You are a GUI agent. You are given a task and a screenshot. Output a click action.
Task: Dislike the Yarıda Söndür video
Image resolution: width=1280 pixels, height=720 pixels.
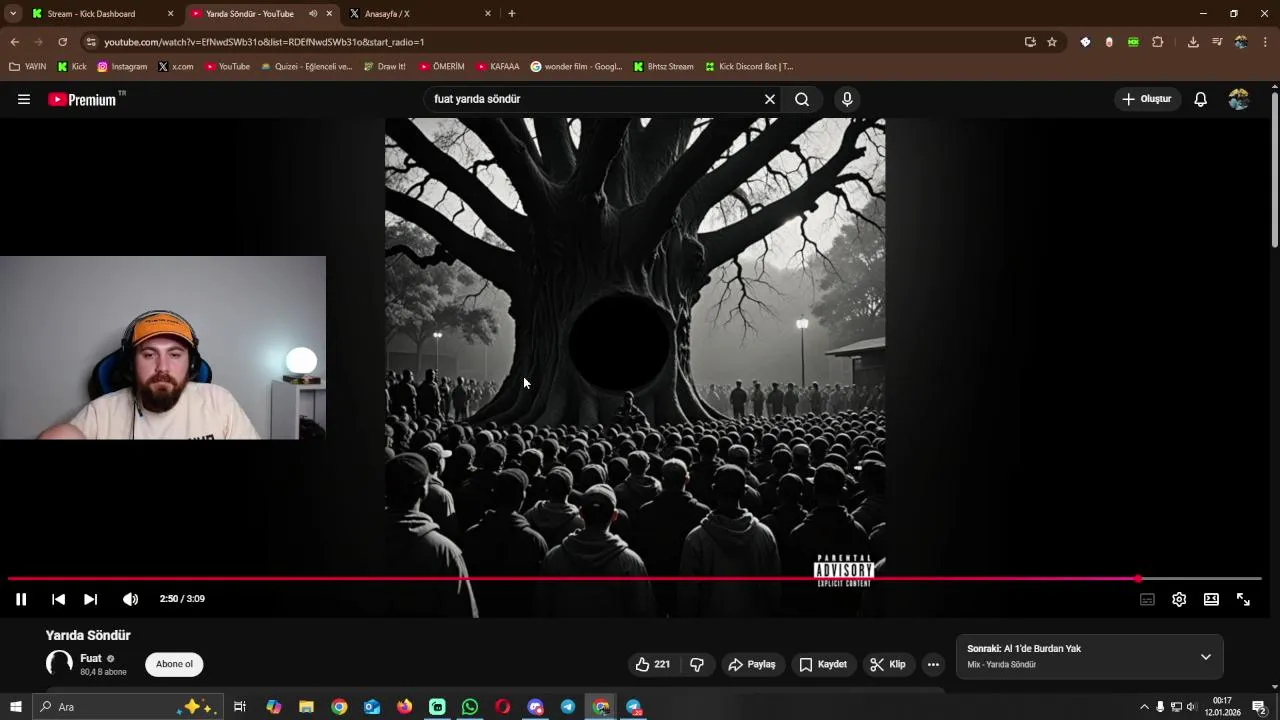697,664
